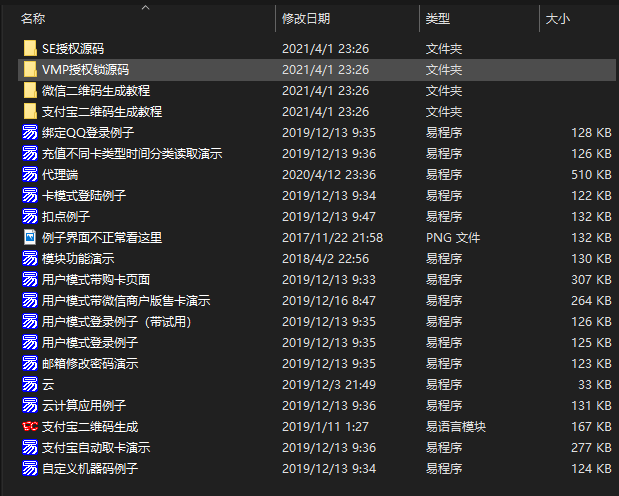The image size is (619, 496).
Task: Select the file name 自定义机器码例子
Action: (x=90, y=468)
